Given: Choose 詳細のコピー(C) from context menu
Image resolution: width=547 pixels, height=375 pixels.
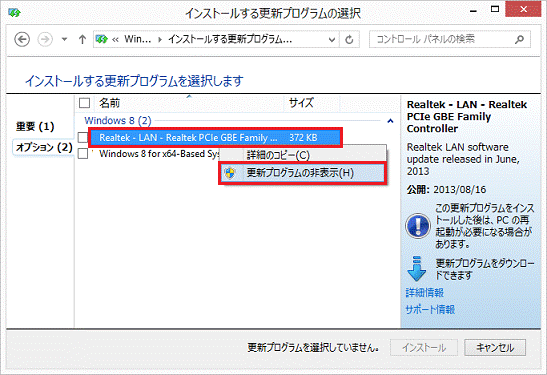Looking at the screenshot, I should [303, 155].
